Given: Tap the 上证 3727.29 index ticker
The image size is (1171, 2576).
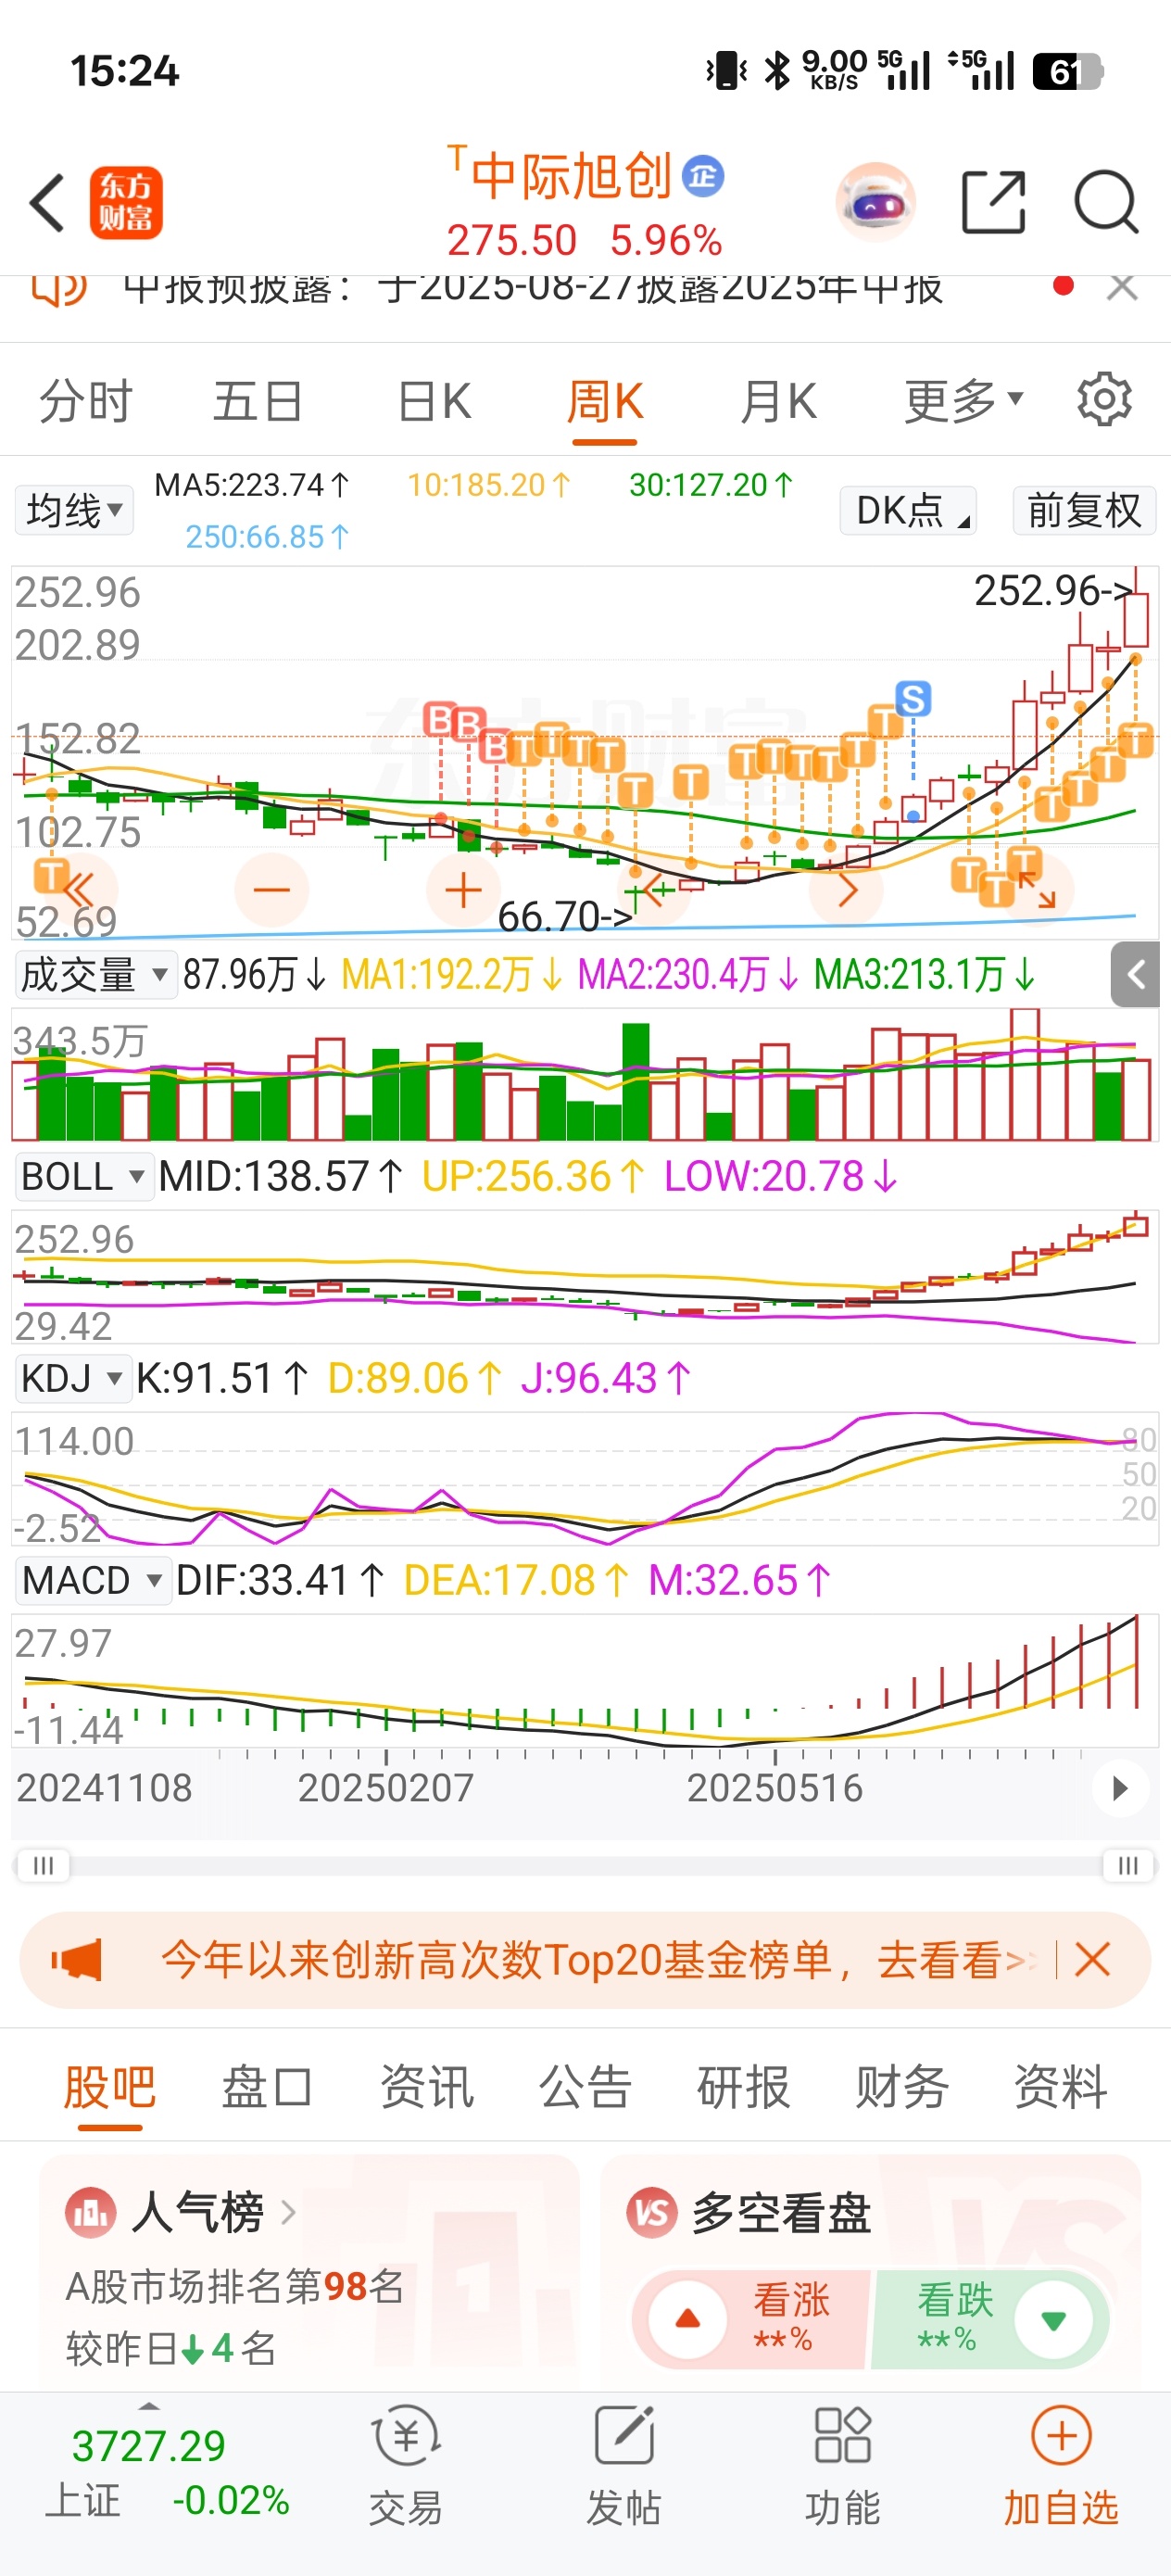Looking at the screenshot, I should click(x=167, y=2472).
